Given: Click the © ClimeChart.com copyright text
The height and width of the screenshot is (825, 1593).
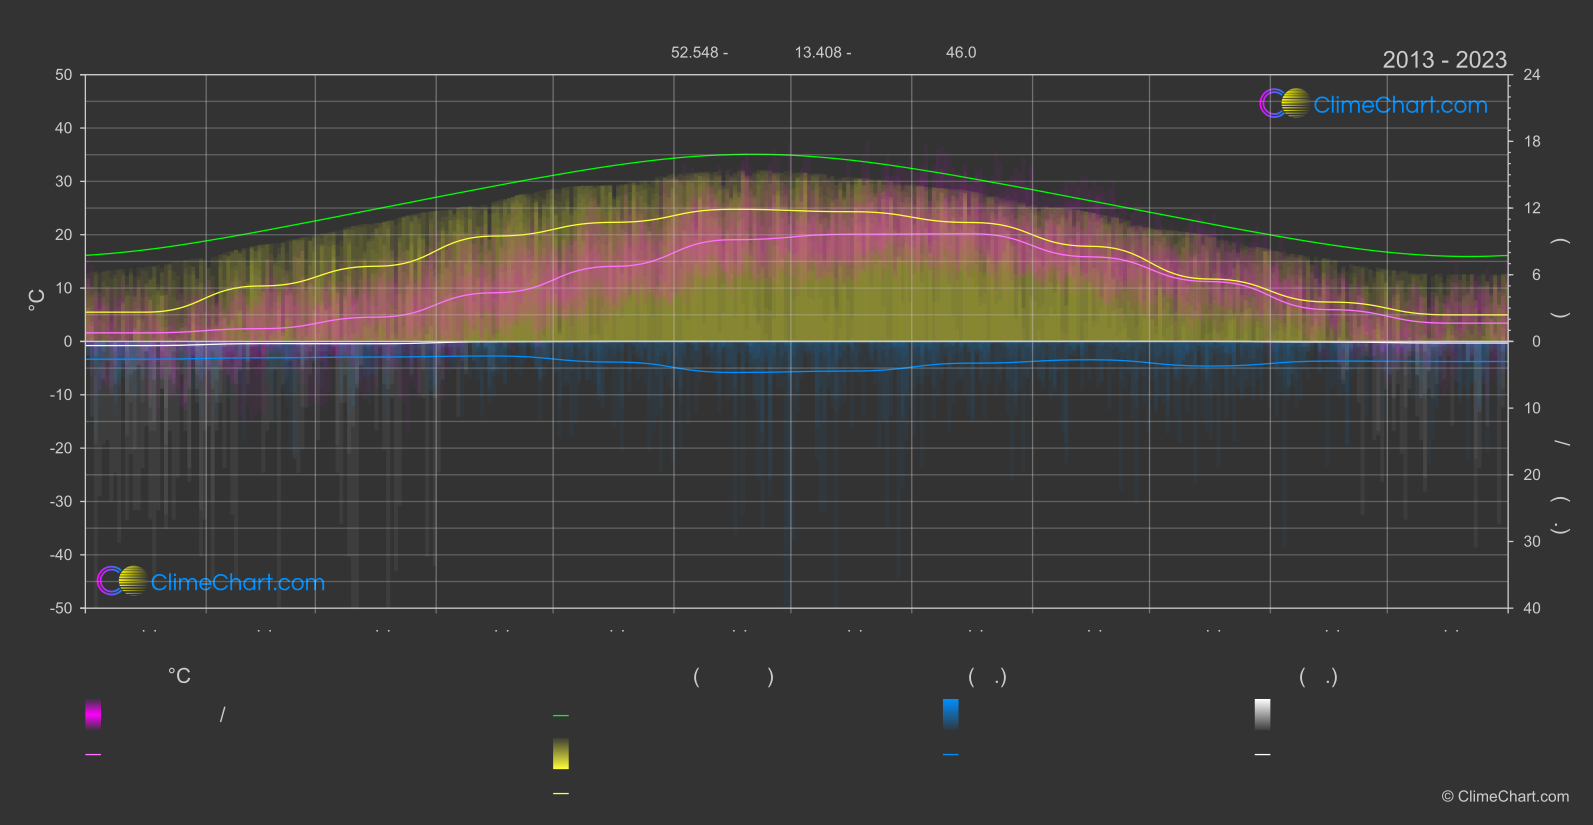Looking at the screenshot, I should 1505,796.
